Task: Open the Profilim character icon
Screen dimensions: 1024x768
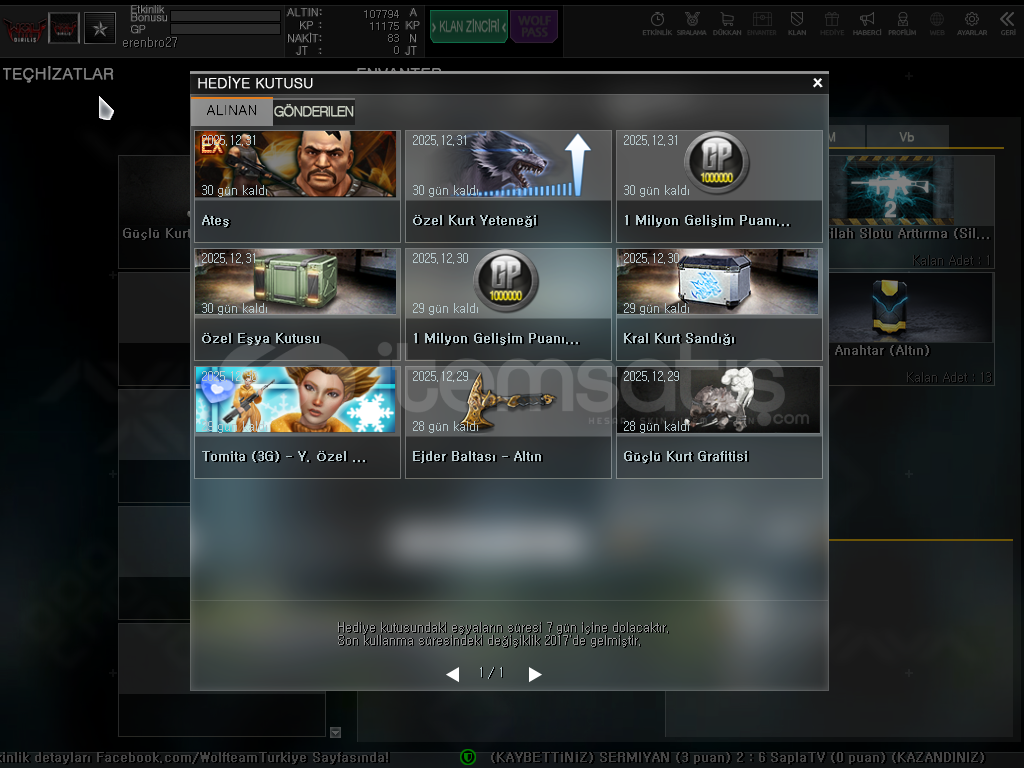Action: (902, 24)
